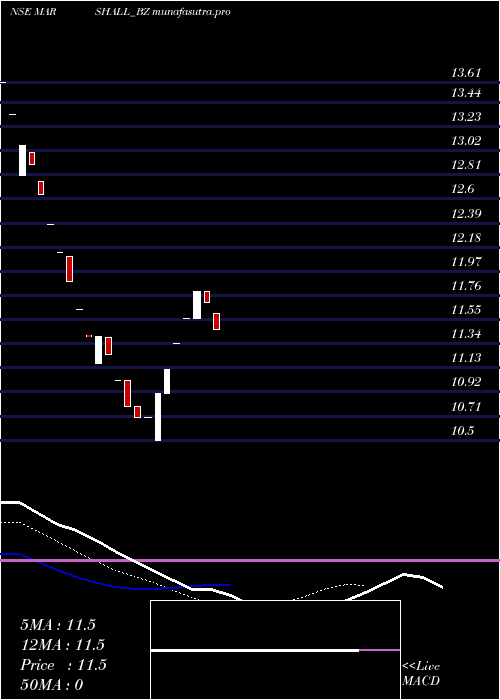Click the 10.71 price axis label
Viewport: 500px width, 700px height.
(466, 407)
